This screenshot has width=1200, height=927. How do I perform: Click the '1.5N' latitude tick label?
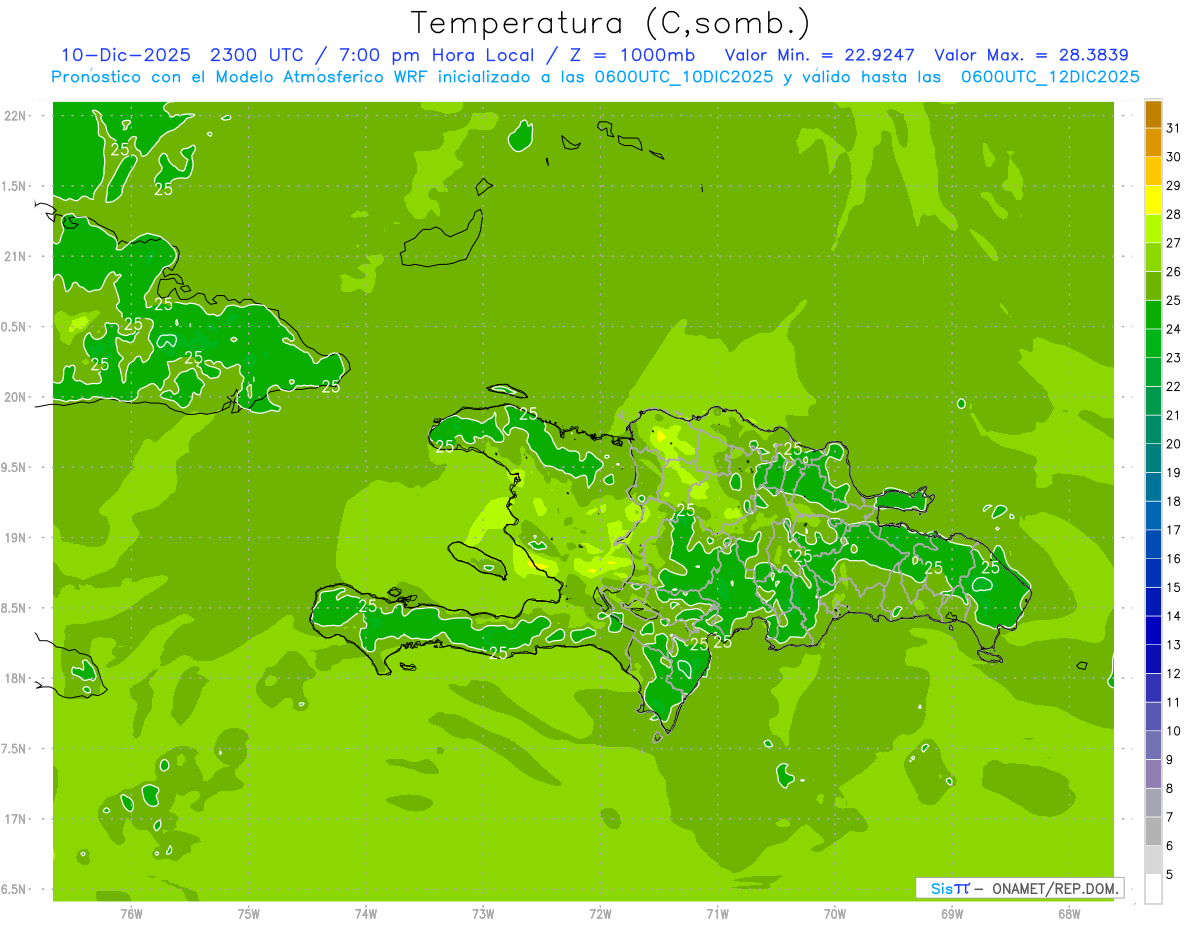tap(15, 186)
